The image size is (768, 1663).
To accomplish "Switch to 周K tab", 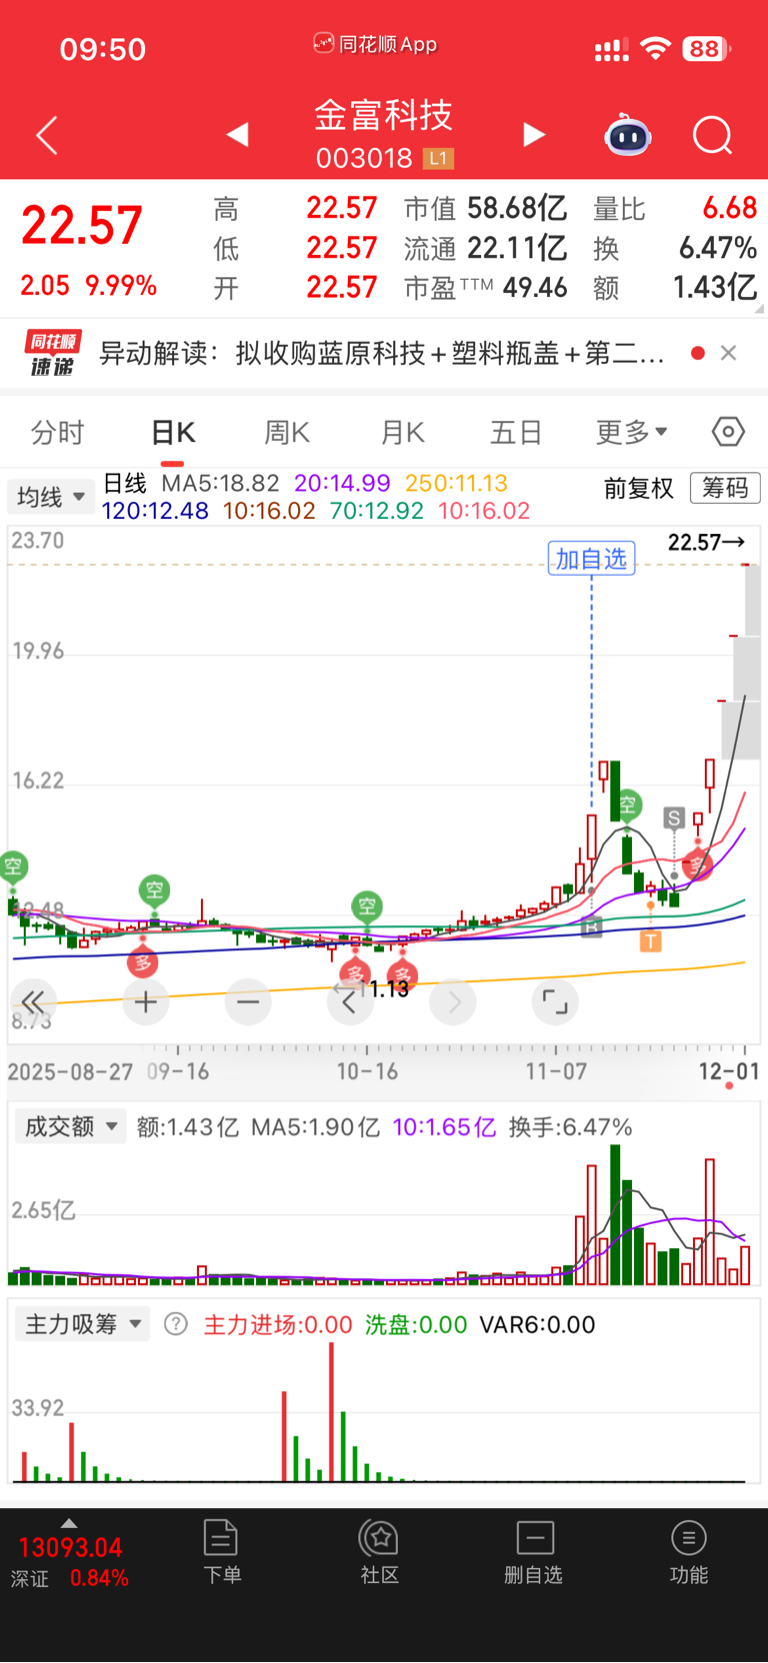I will 287,432.
